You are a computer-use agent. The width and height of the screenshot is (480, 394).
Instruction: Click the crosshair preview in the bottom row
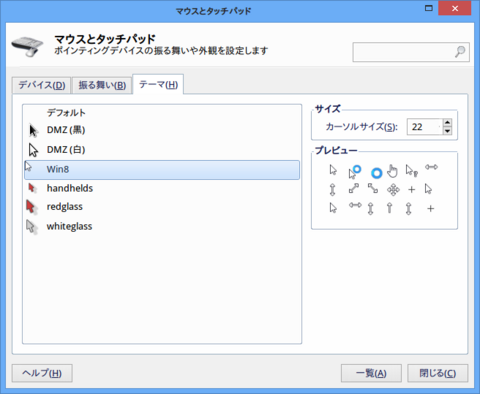[431, 209]
